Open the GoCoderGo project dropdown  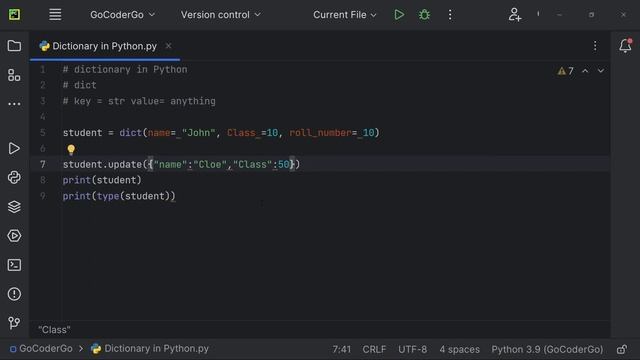122,15
